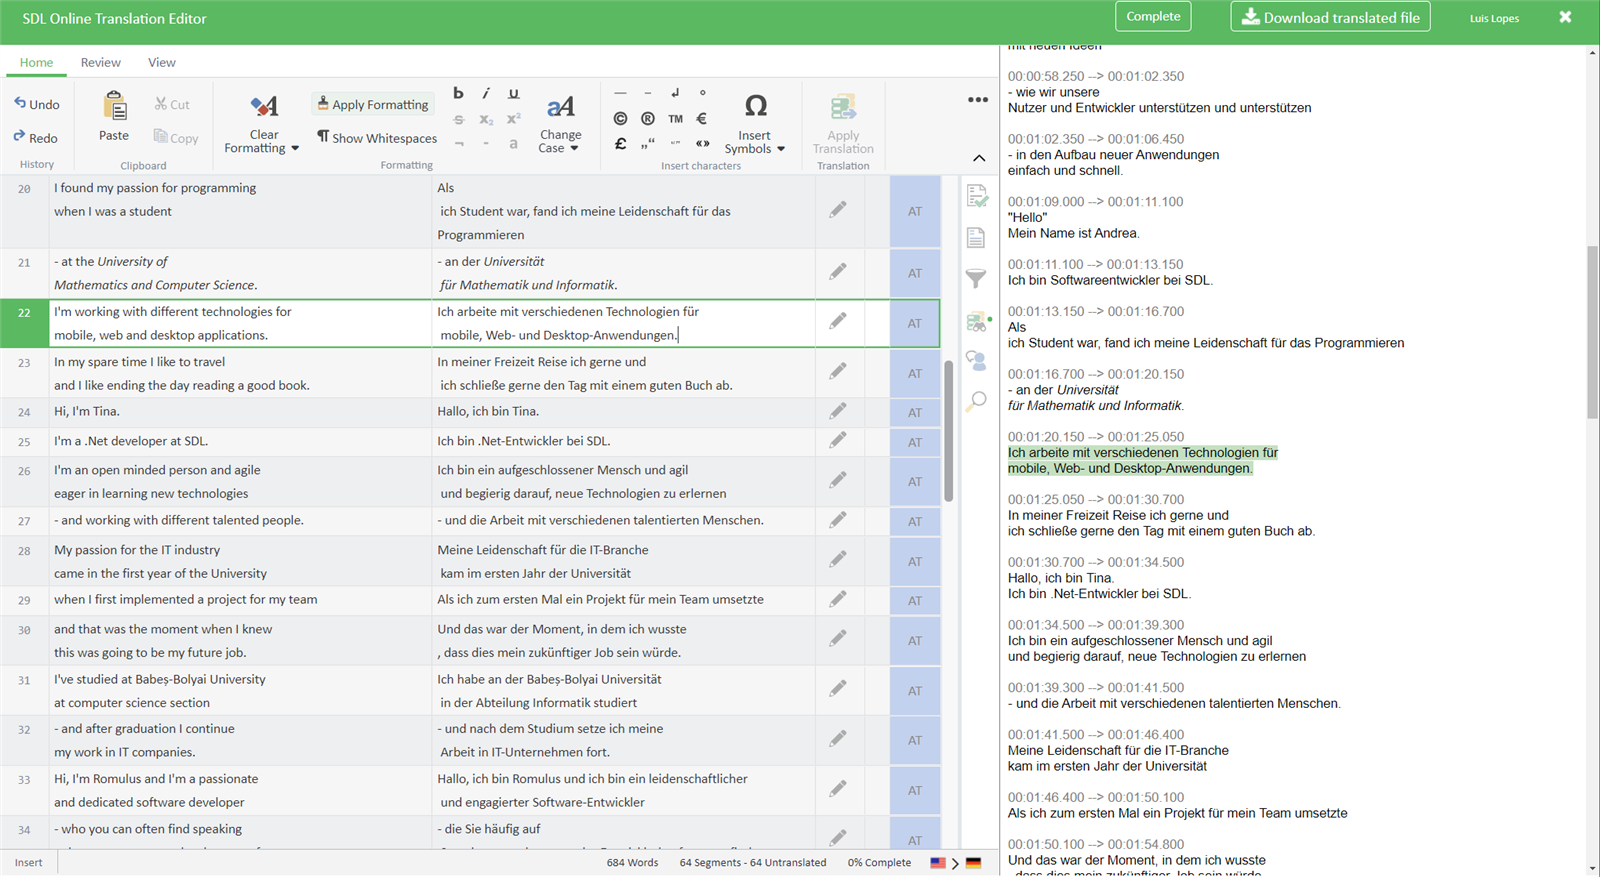Open the ribbon overflow ellipsis menu
Image resolution: width=1600 pixels, height=877 pixels.
pyautogui.click(x=978, y=100)
